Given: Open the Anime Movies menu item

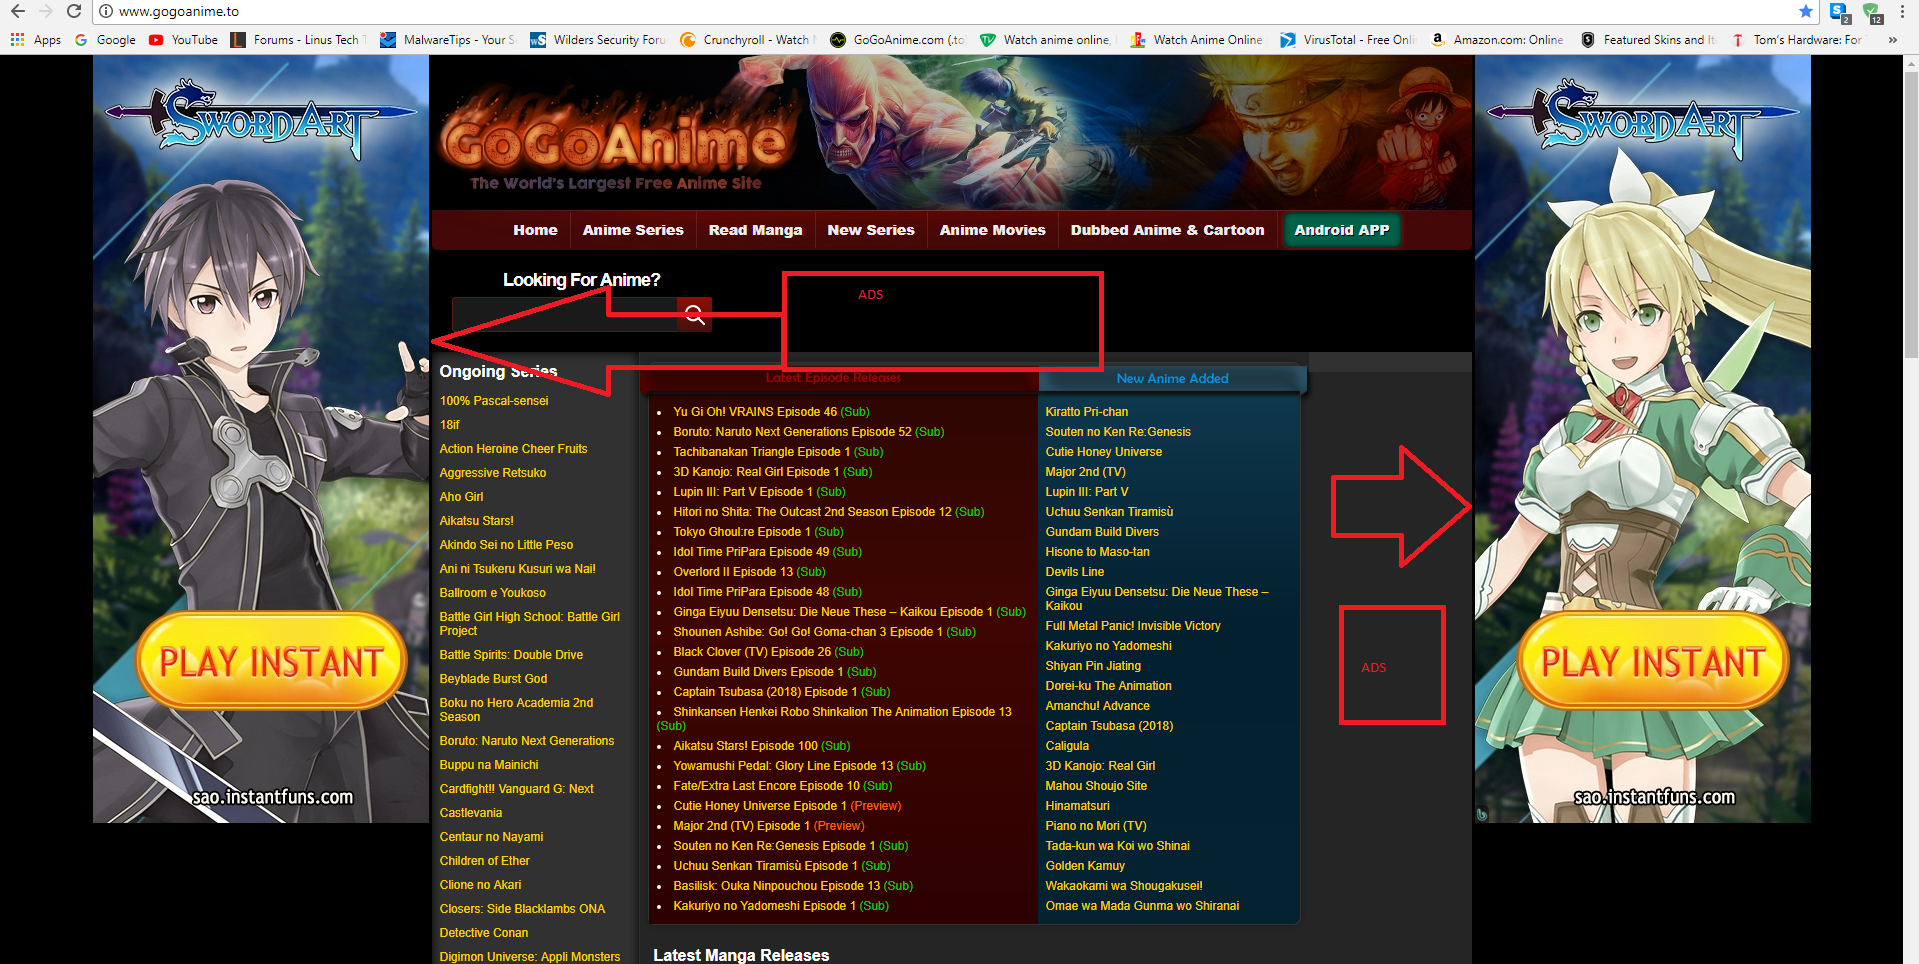Looking at the screenshot, I should click(x=992, y=230).
